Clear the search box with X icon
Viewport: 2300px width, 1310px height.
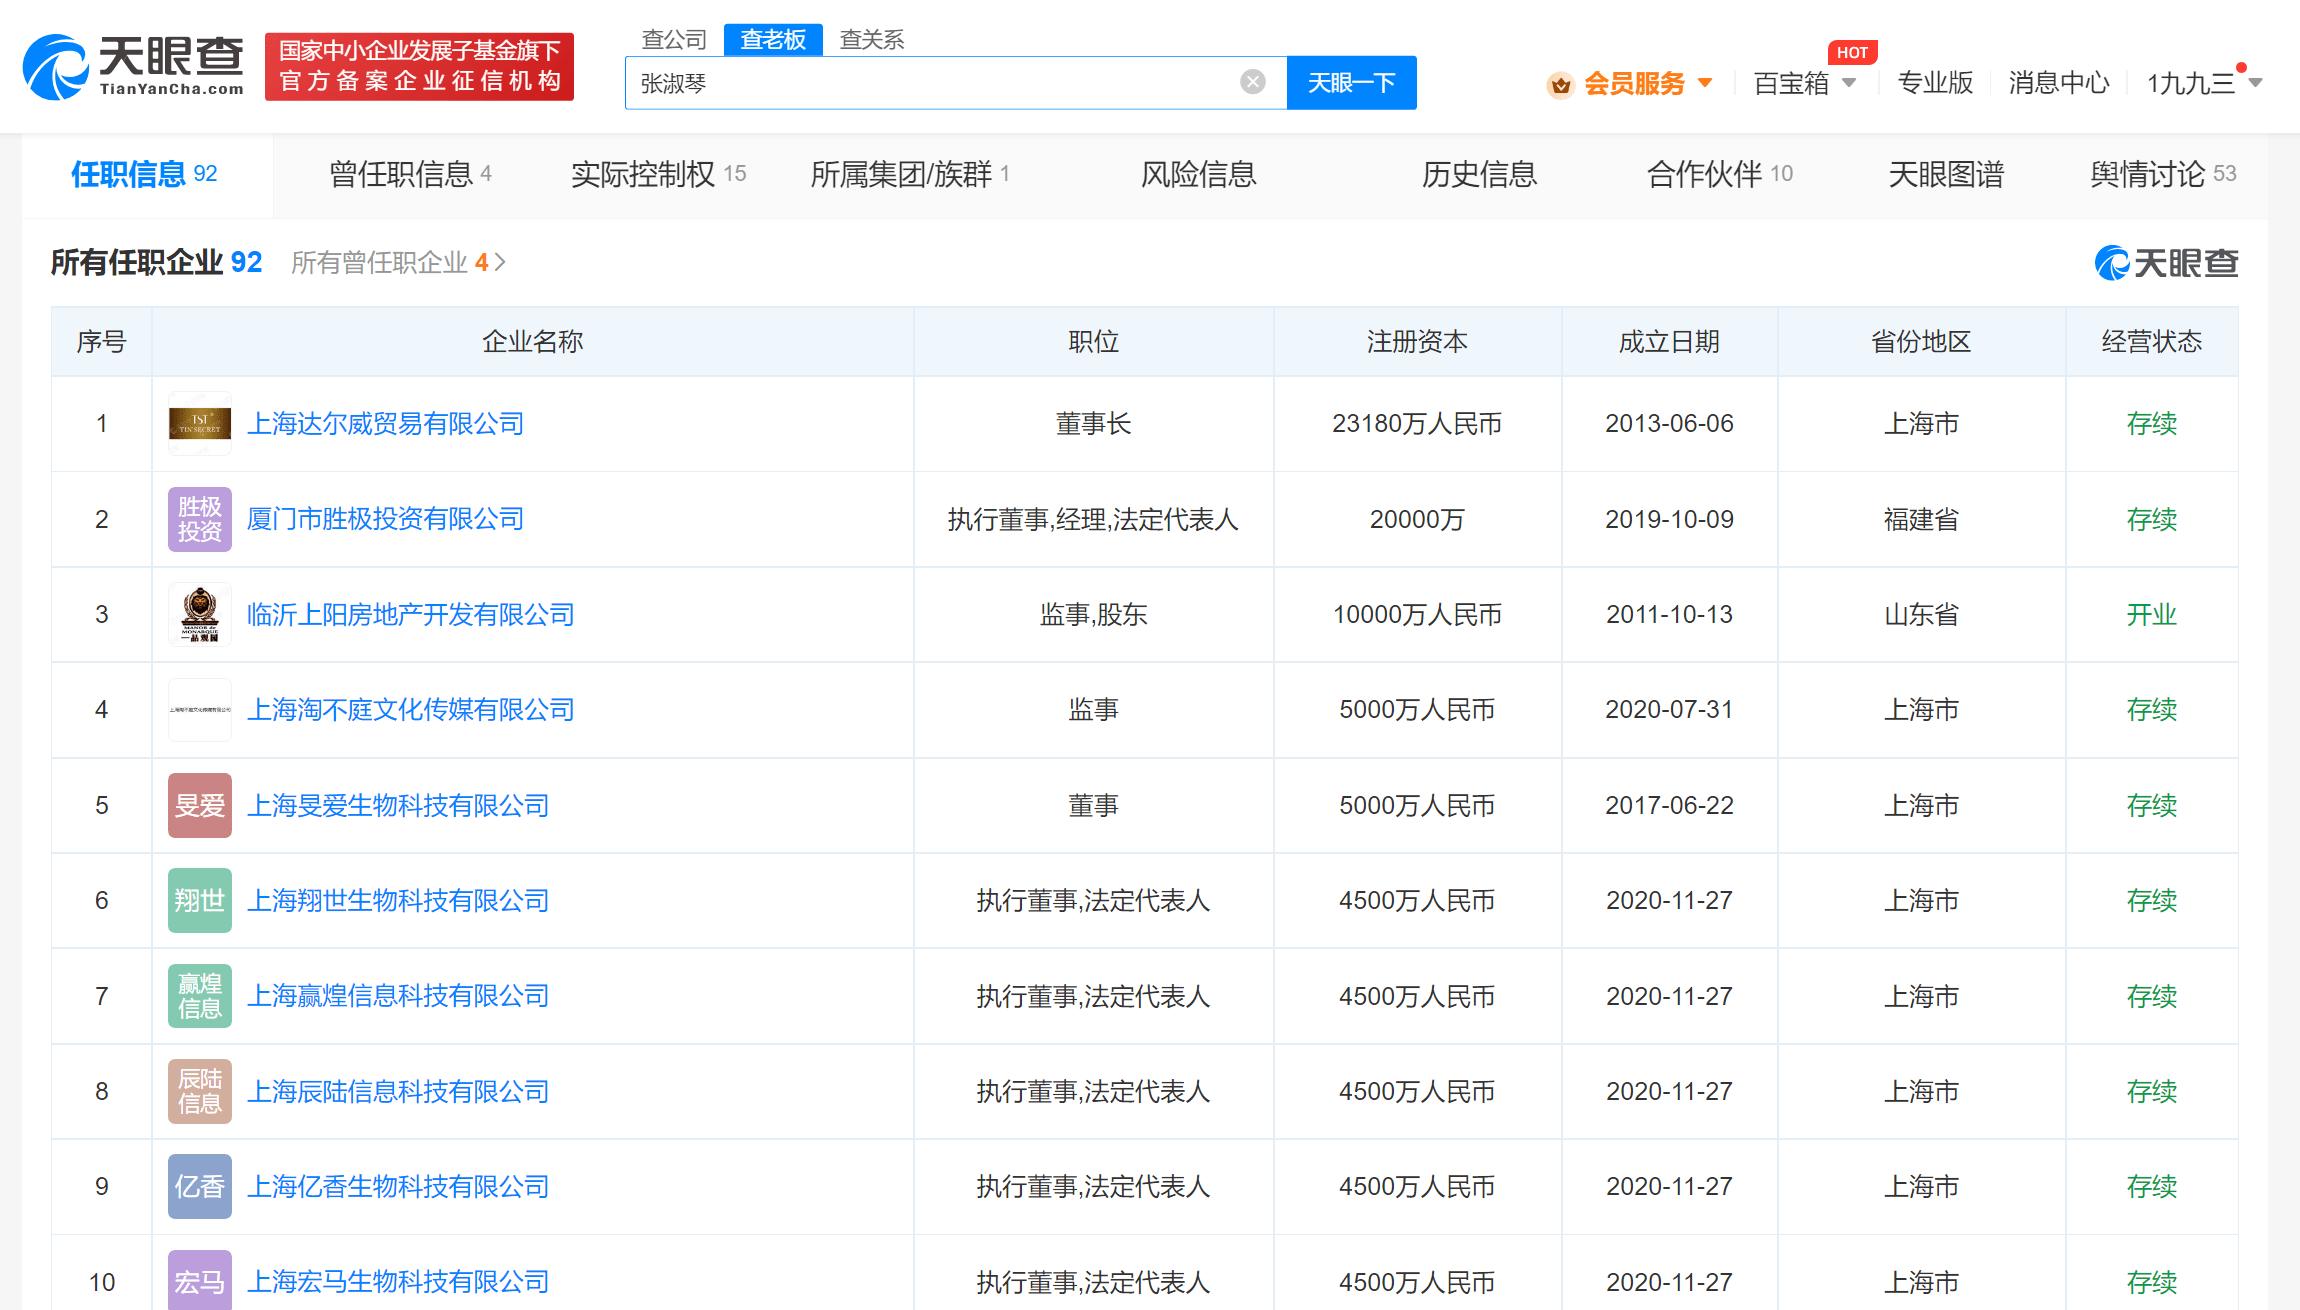point(1252,82)
